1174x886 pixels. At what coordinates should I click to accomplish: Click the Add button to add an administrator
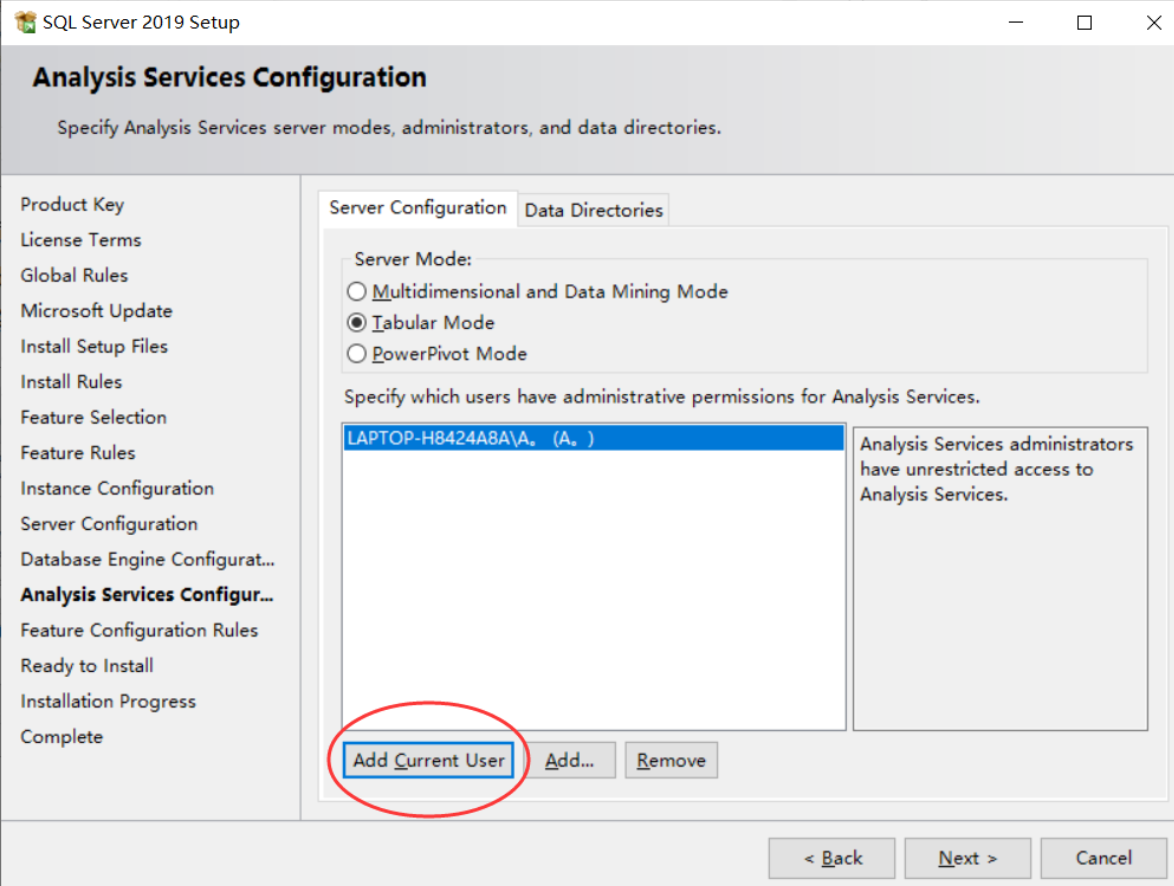[570, 760]
